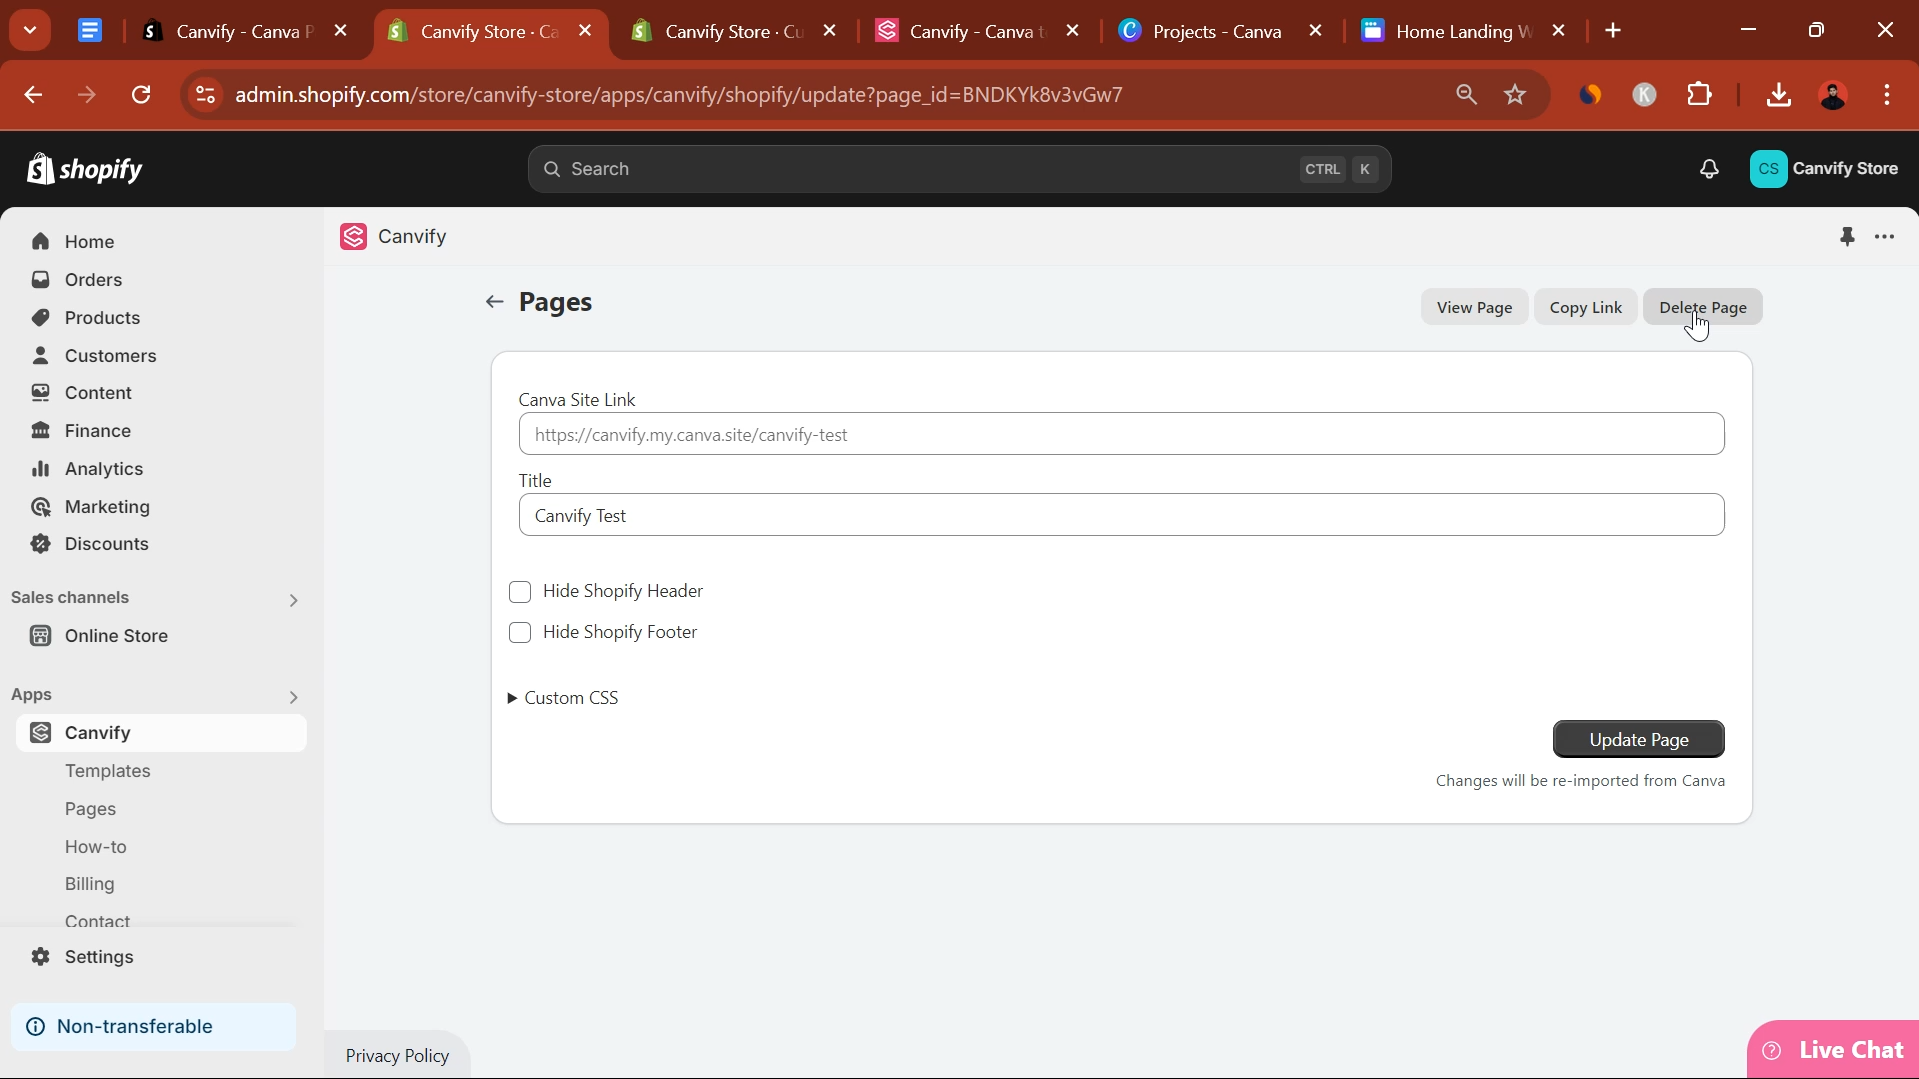Go back using the Pages arrow
Image resolution: width=1919 pixels, height=1079 pixels.
[494, 302]
